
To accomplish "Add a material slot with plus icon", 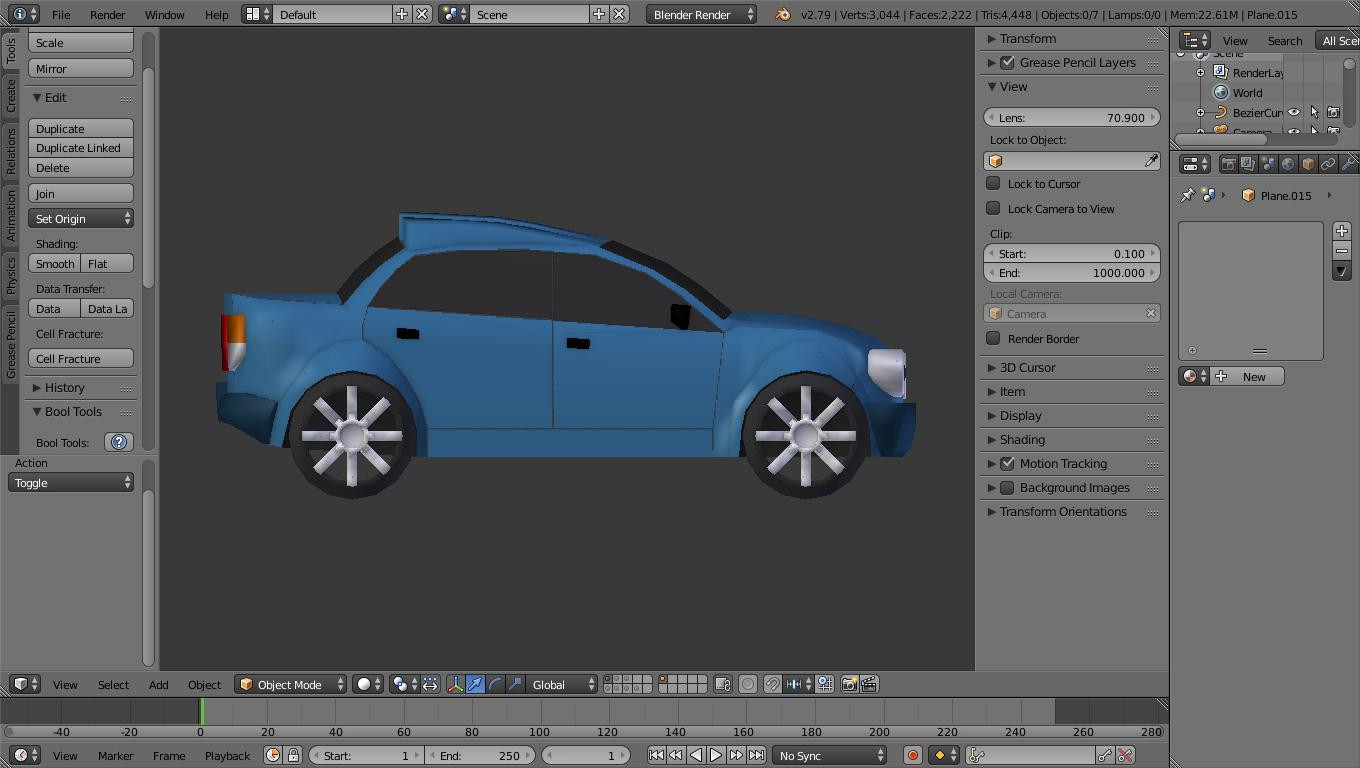I will tap(1342, 231).
